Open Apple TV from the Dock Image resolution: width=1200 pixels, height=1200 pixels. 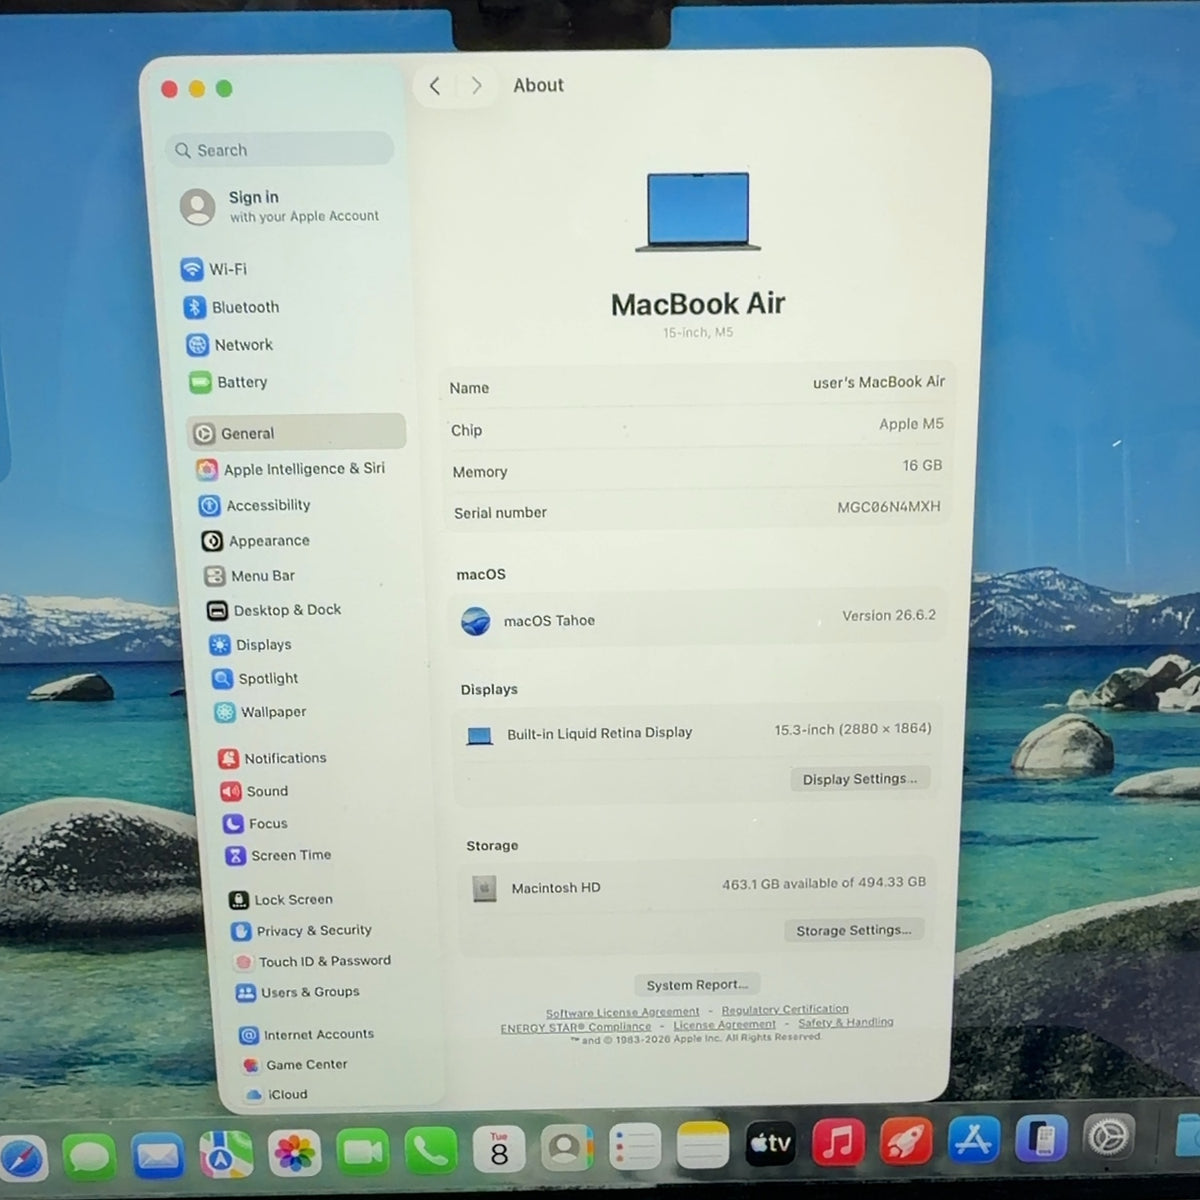pyautogui.click(x=770, y=1144)
